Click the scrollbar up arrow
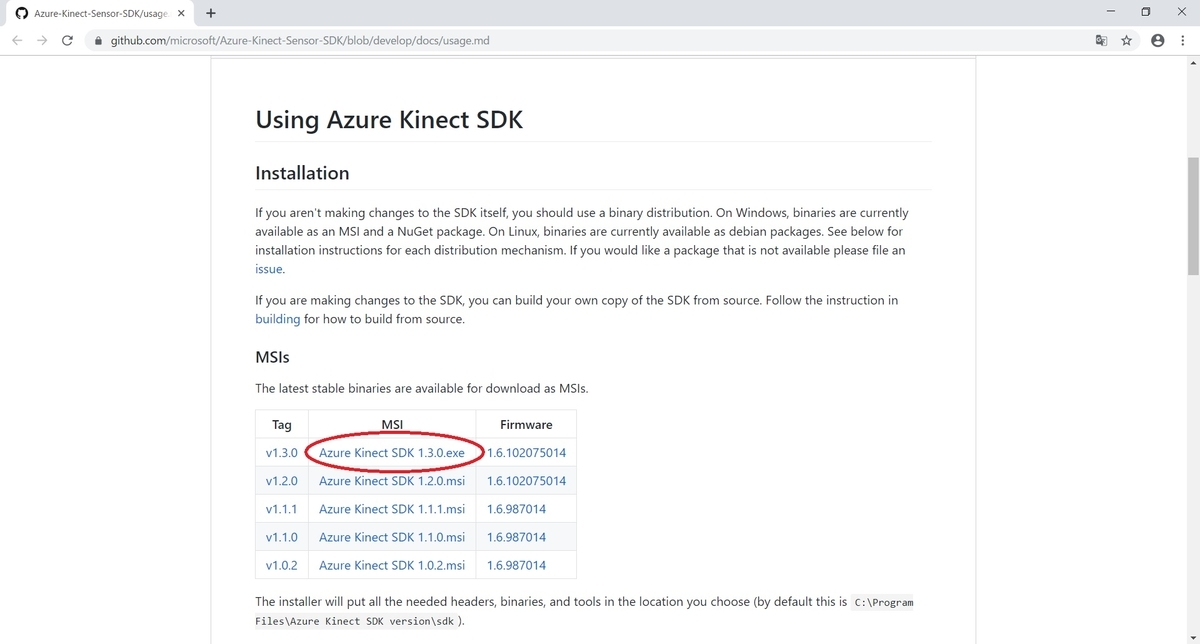This screenshot has height=644, width=1200. tap(1192, 63)
